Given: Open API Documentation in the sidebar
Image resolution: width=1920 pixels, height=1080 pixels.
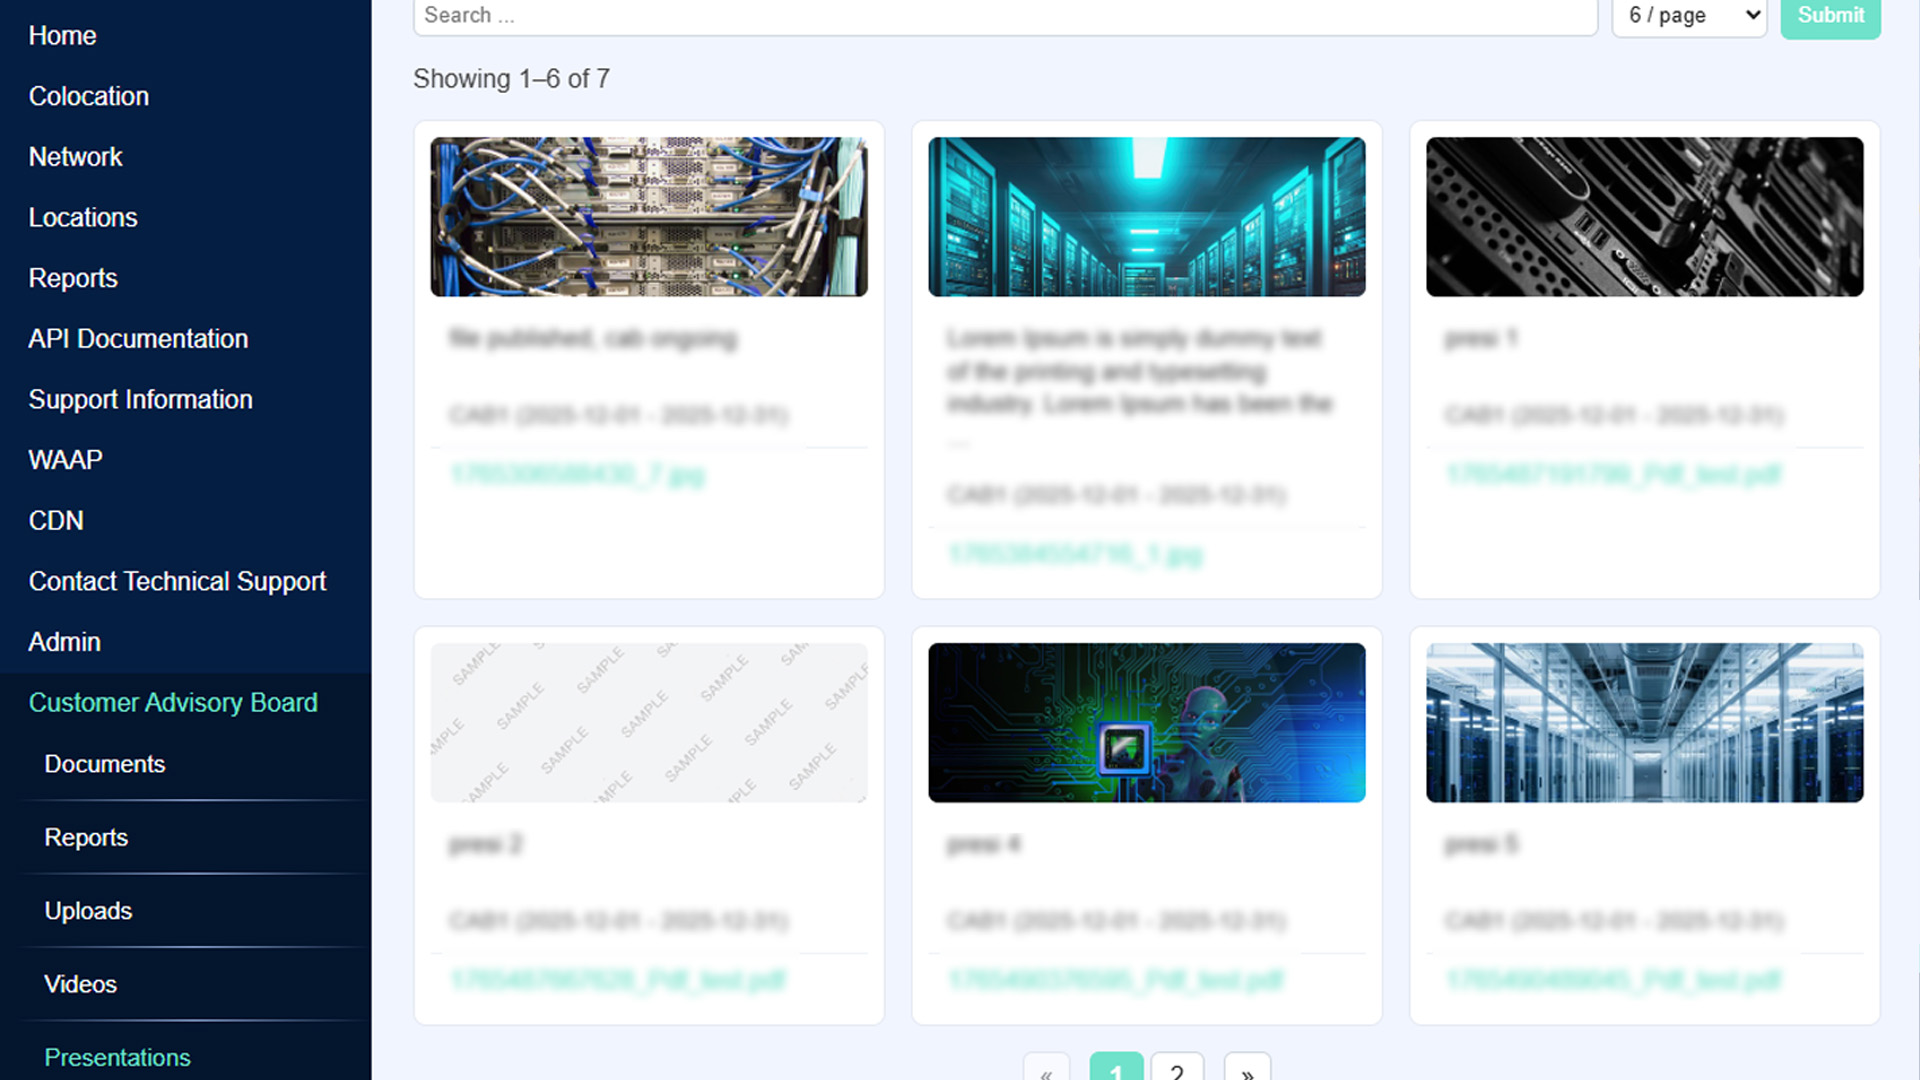Looking at the screenshot, I should 138,339.
